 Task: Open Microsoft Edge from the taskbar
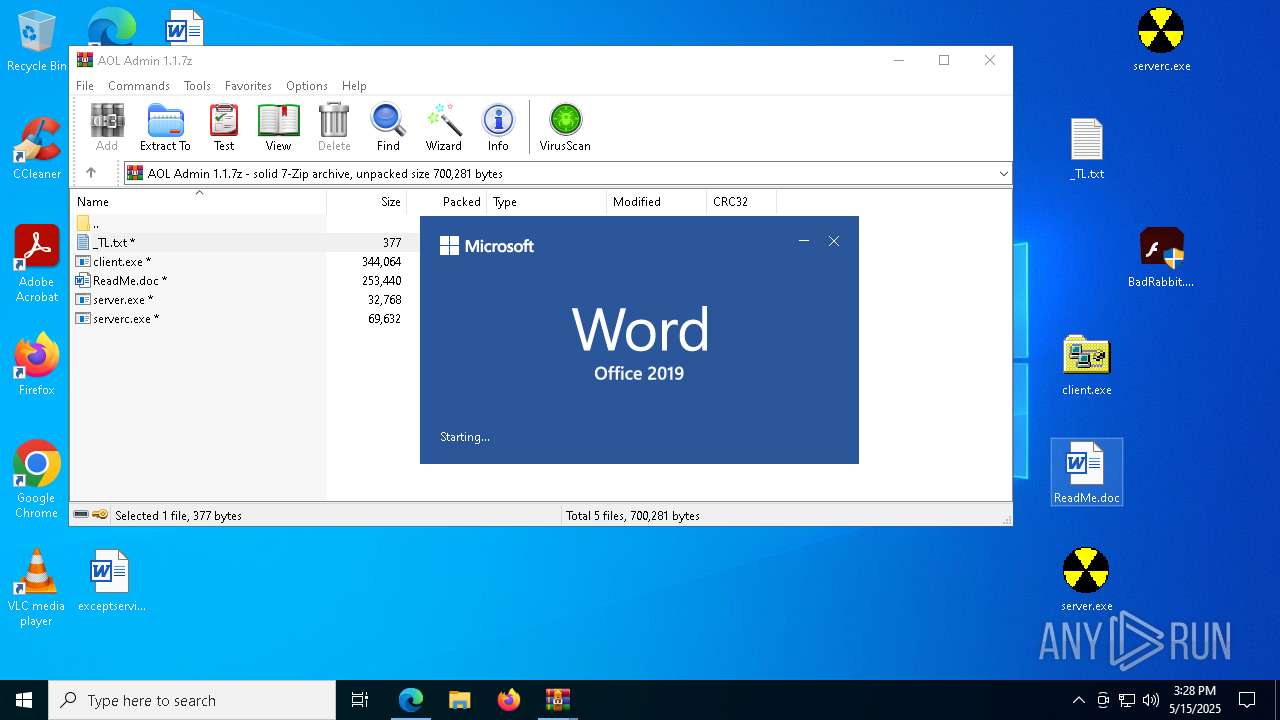pyautogui.click(x=410, y=700)
